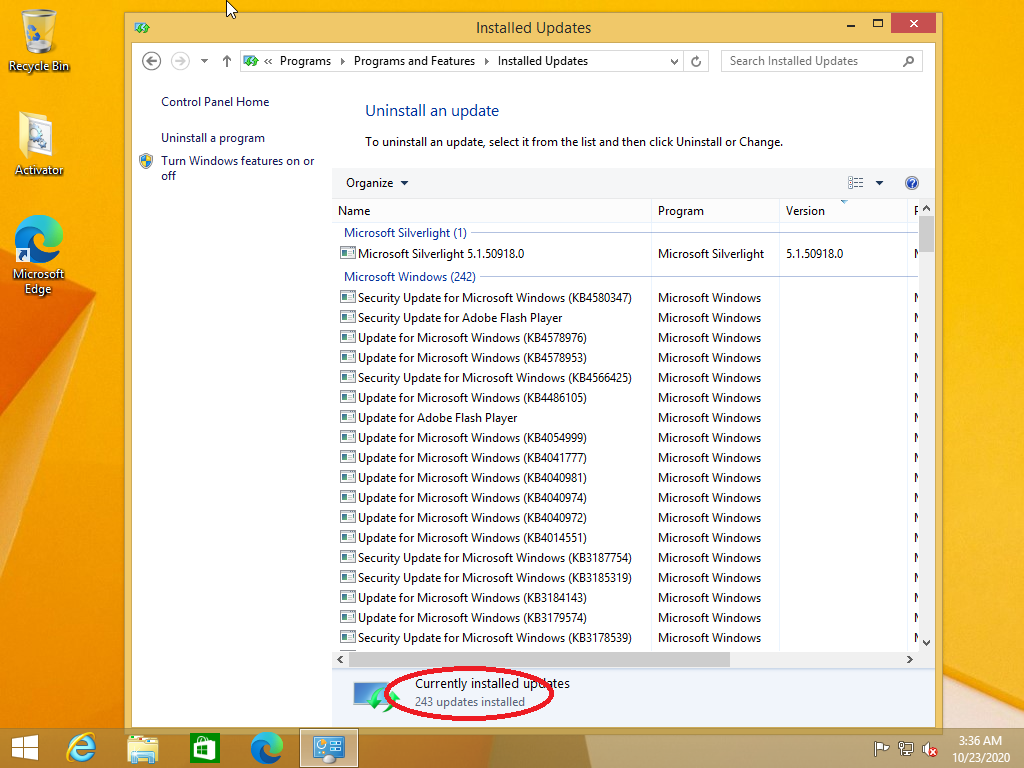1024x768 pixels.
Task: Select Update KB3184143
Action: click(464, 598)
